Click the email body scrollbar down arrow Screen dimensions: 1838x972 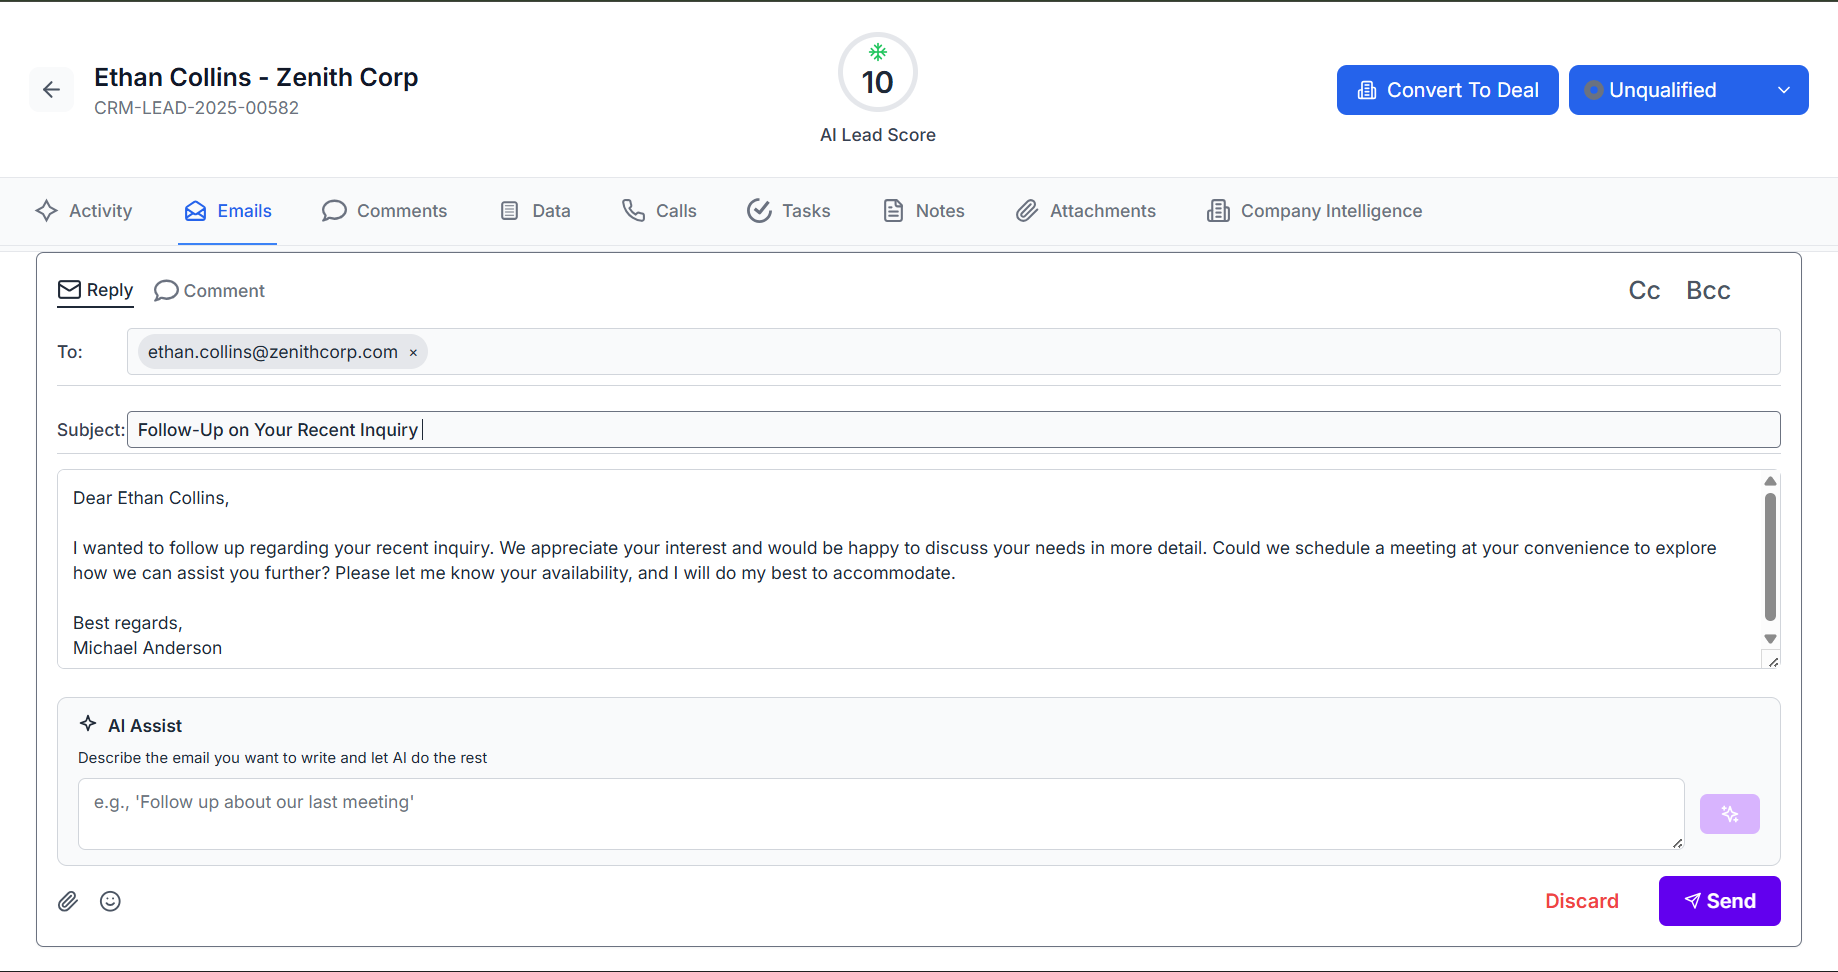[x=1770, y=639]
